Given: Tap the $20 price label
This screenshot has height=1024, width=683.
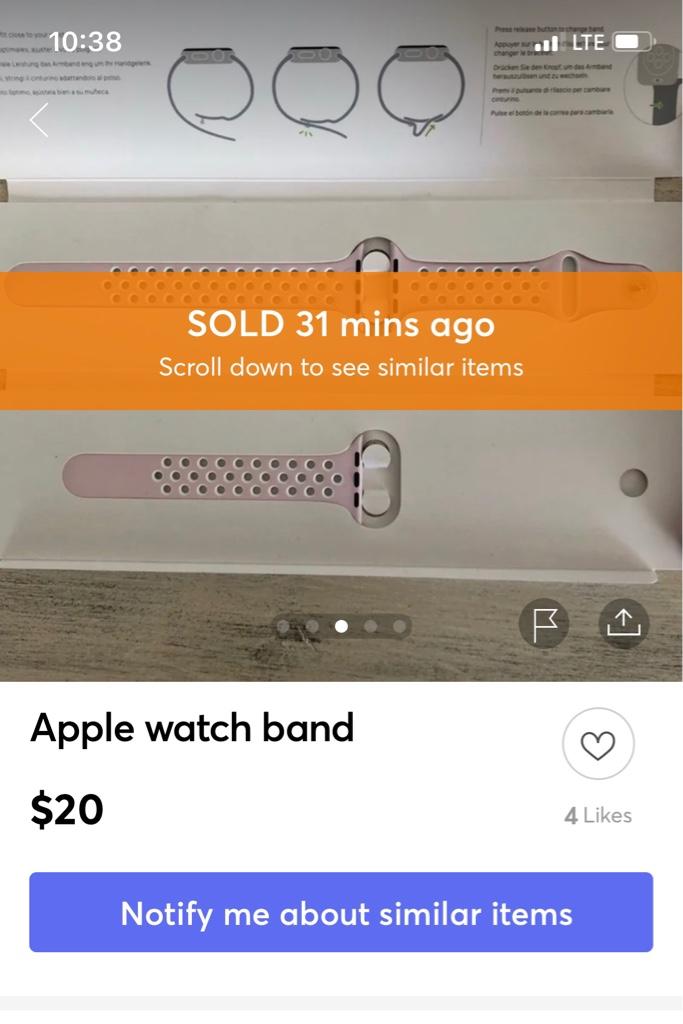Looking at the screenshot, I should click(67, 810).
